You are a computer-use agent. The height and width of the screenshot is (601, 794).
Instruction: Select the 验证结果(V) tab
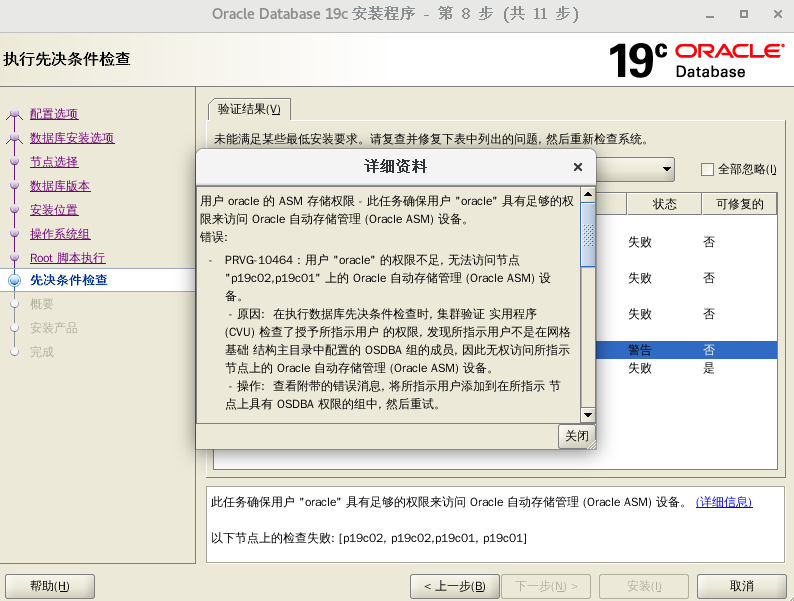point(249,109)
